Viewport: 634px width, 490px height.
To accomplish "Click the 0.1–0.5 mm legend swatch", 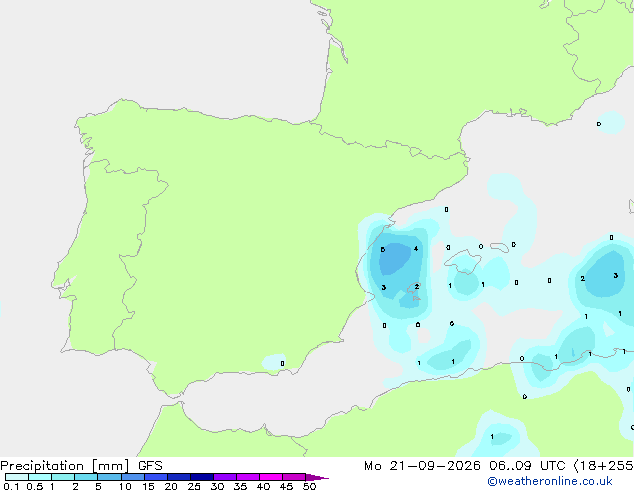I will [x=17, y=477].
